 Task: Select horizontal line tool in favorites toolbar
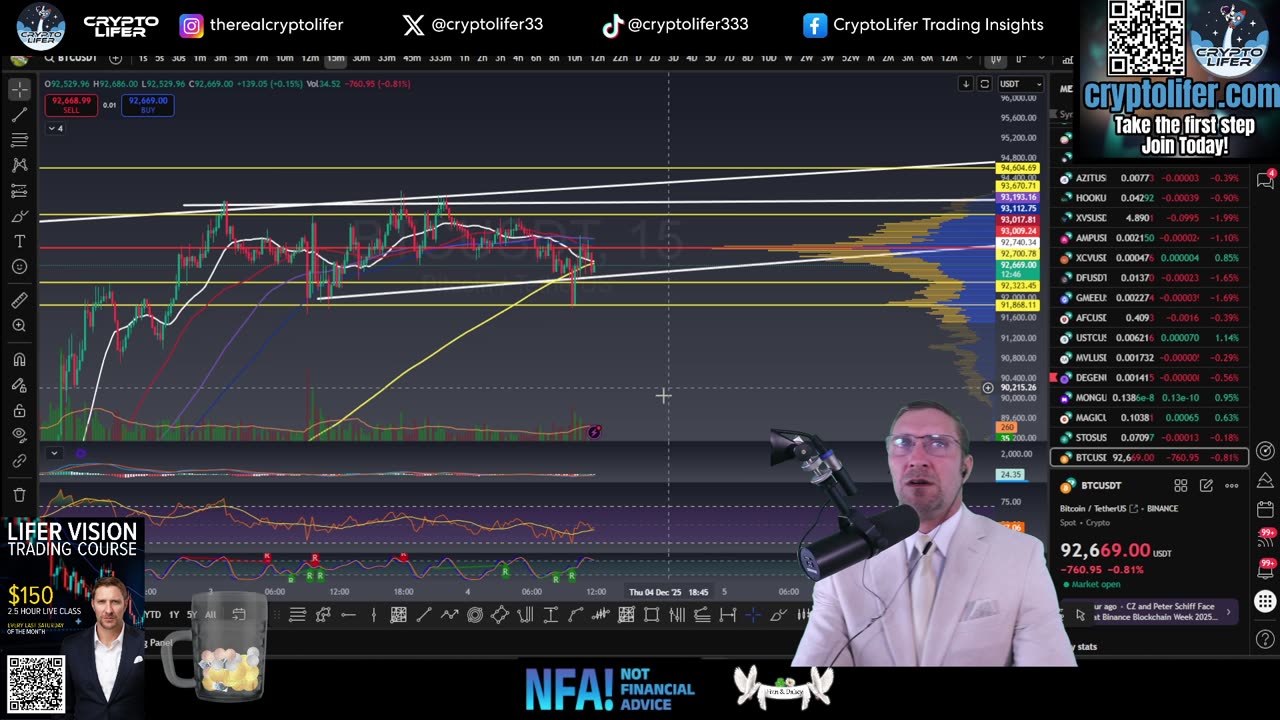pos(348,615)
